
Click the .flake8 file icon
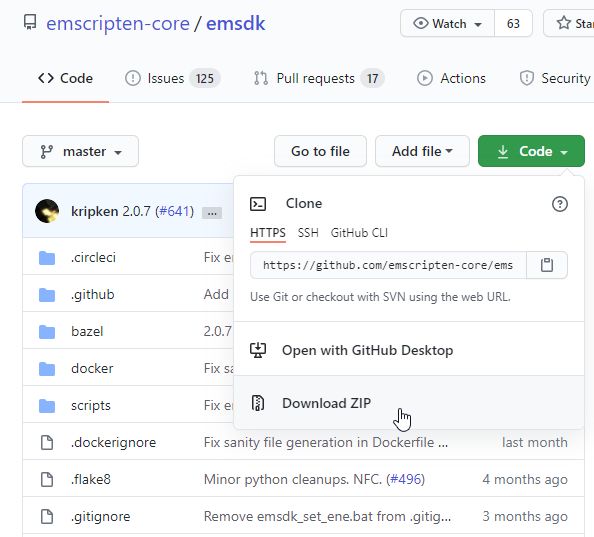point(47,479)
